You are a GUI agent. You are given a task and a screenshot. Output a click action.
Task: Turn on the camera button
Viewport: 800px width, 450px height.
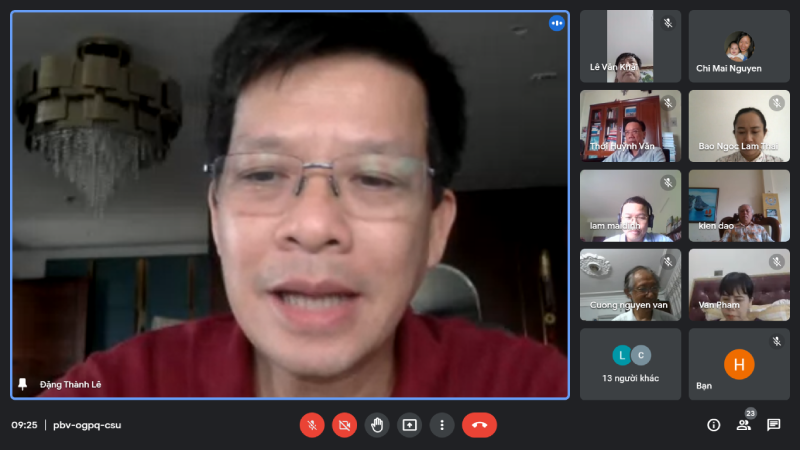coord(344,425)
